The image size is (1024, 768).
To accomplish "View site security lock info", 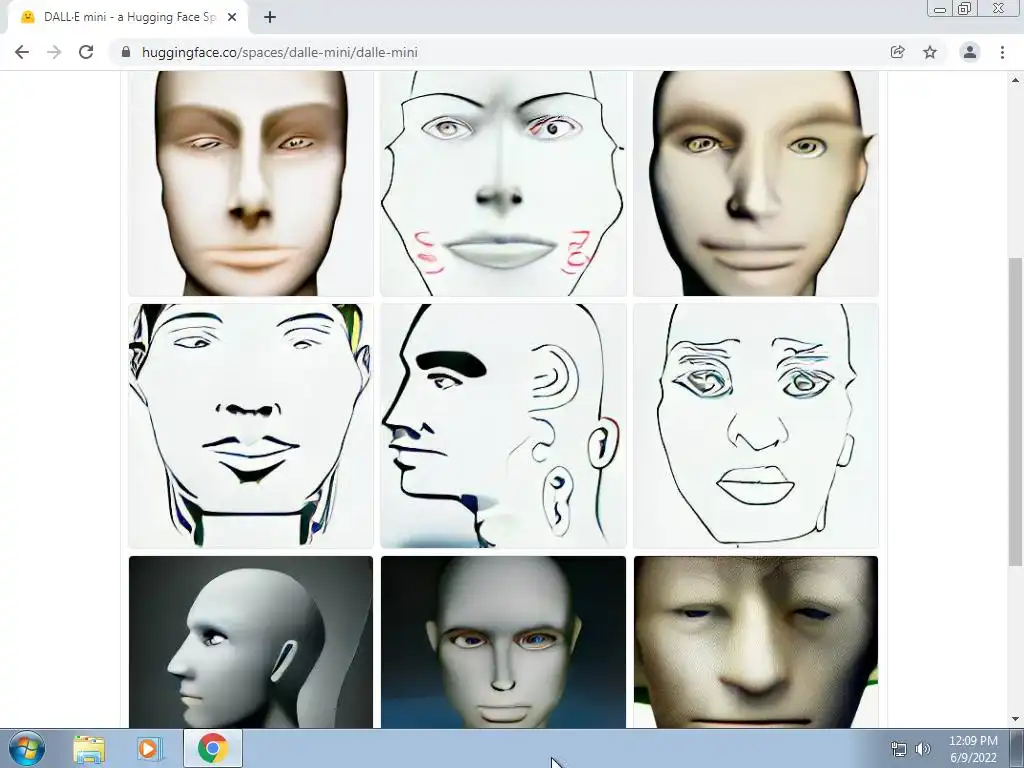I will pyautogui.click(x=126, y=52).
